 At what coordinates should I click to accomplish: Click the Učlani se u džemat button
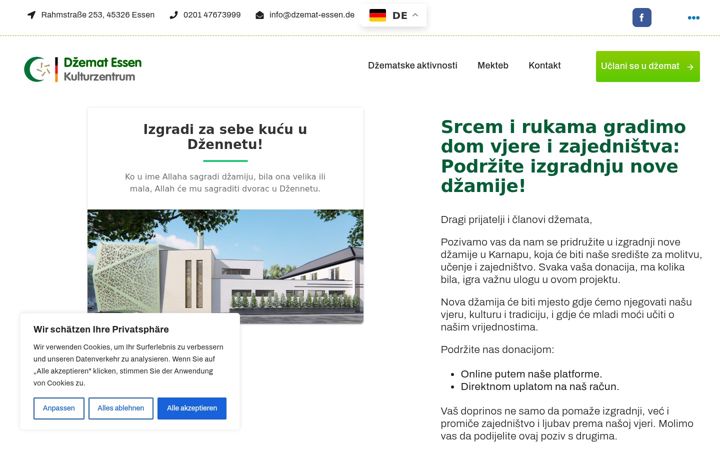[647, 67]
